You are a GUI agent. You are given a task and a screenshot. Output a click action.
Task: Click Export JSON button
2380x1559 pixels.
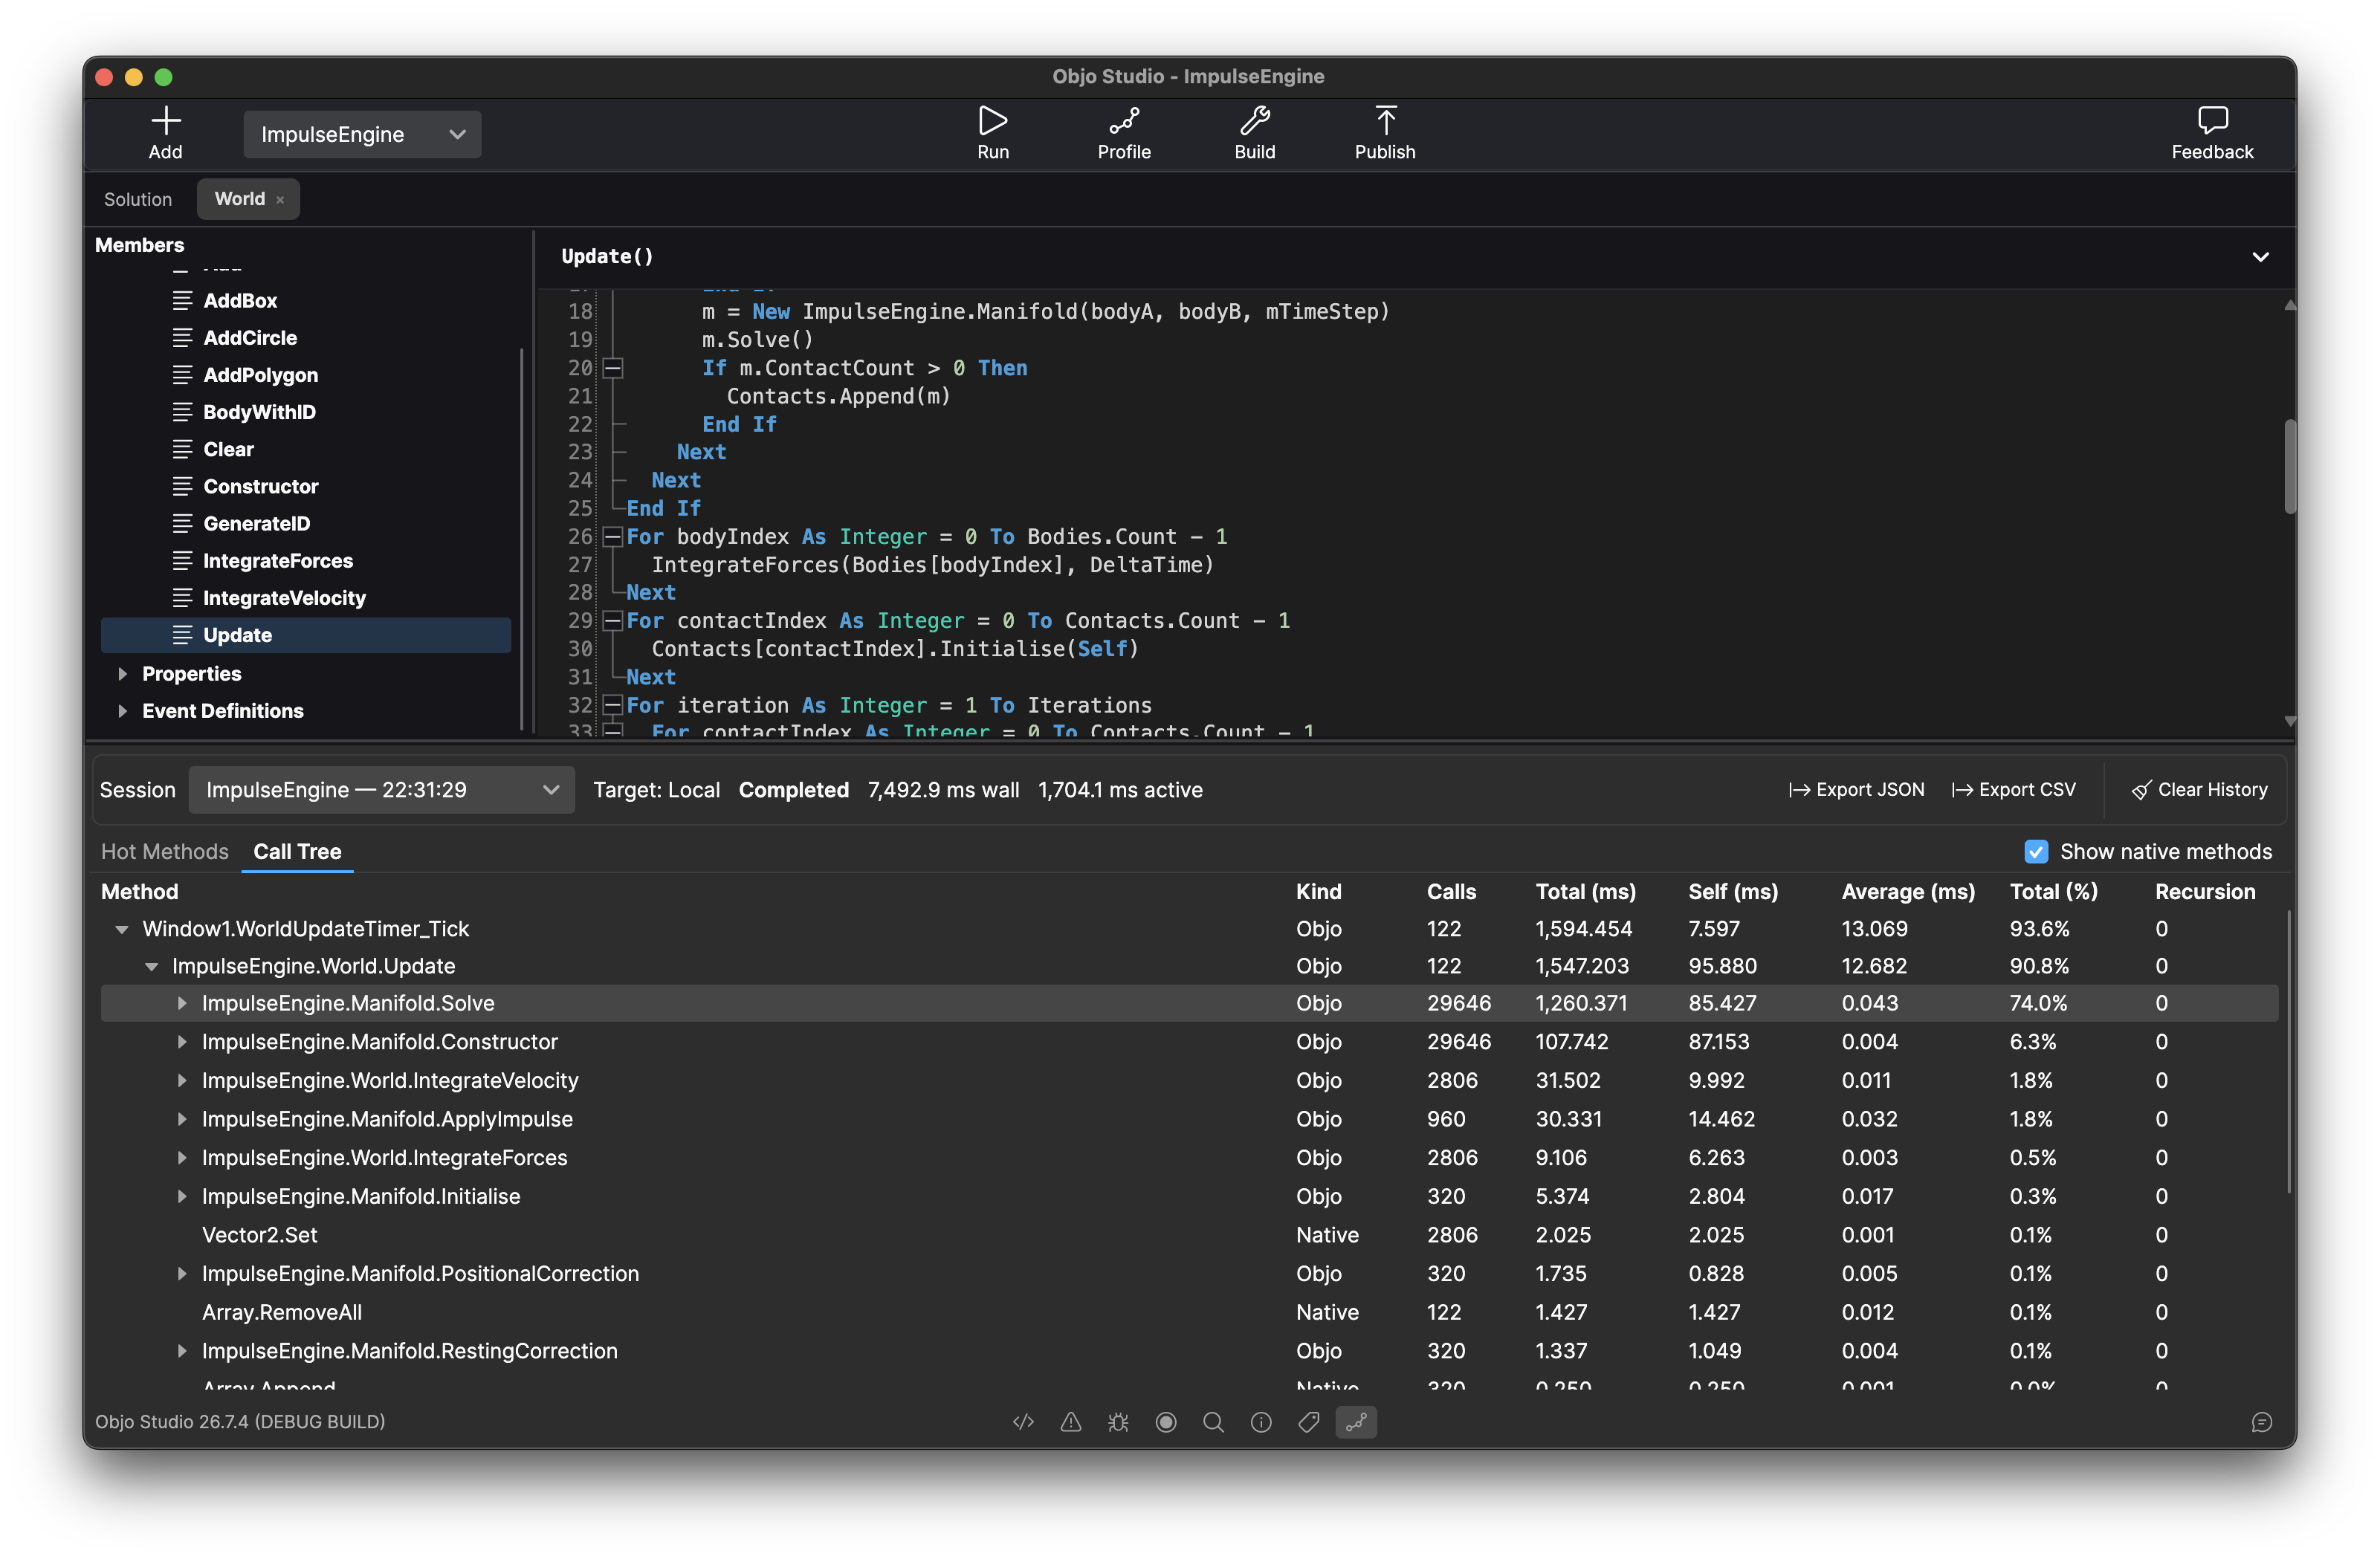[x=1856, y=789]
